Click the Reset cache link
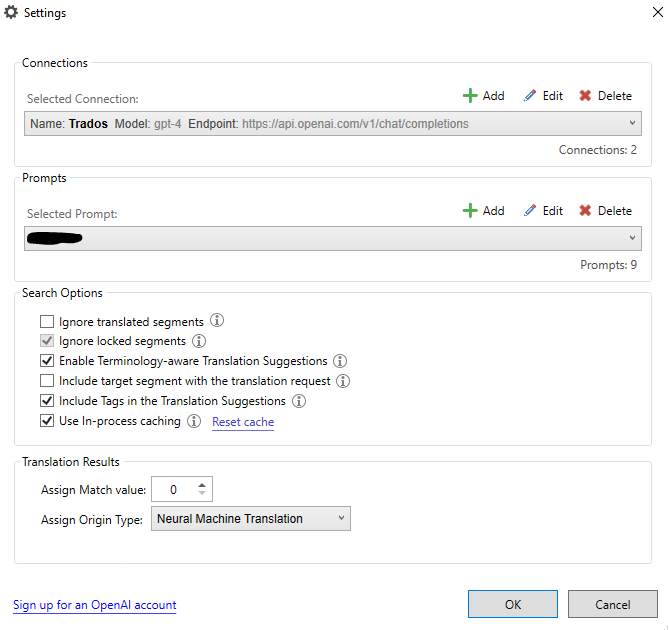669x630 pixels. pos(243,422)
